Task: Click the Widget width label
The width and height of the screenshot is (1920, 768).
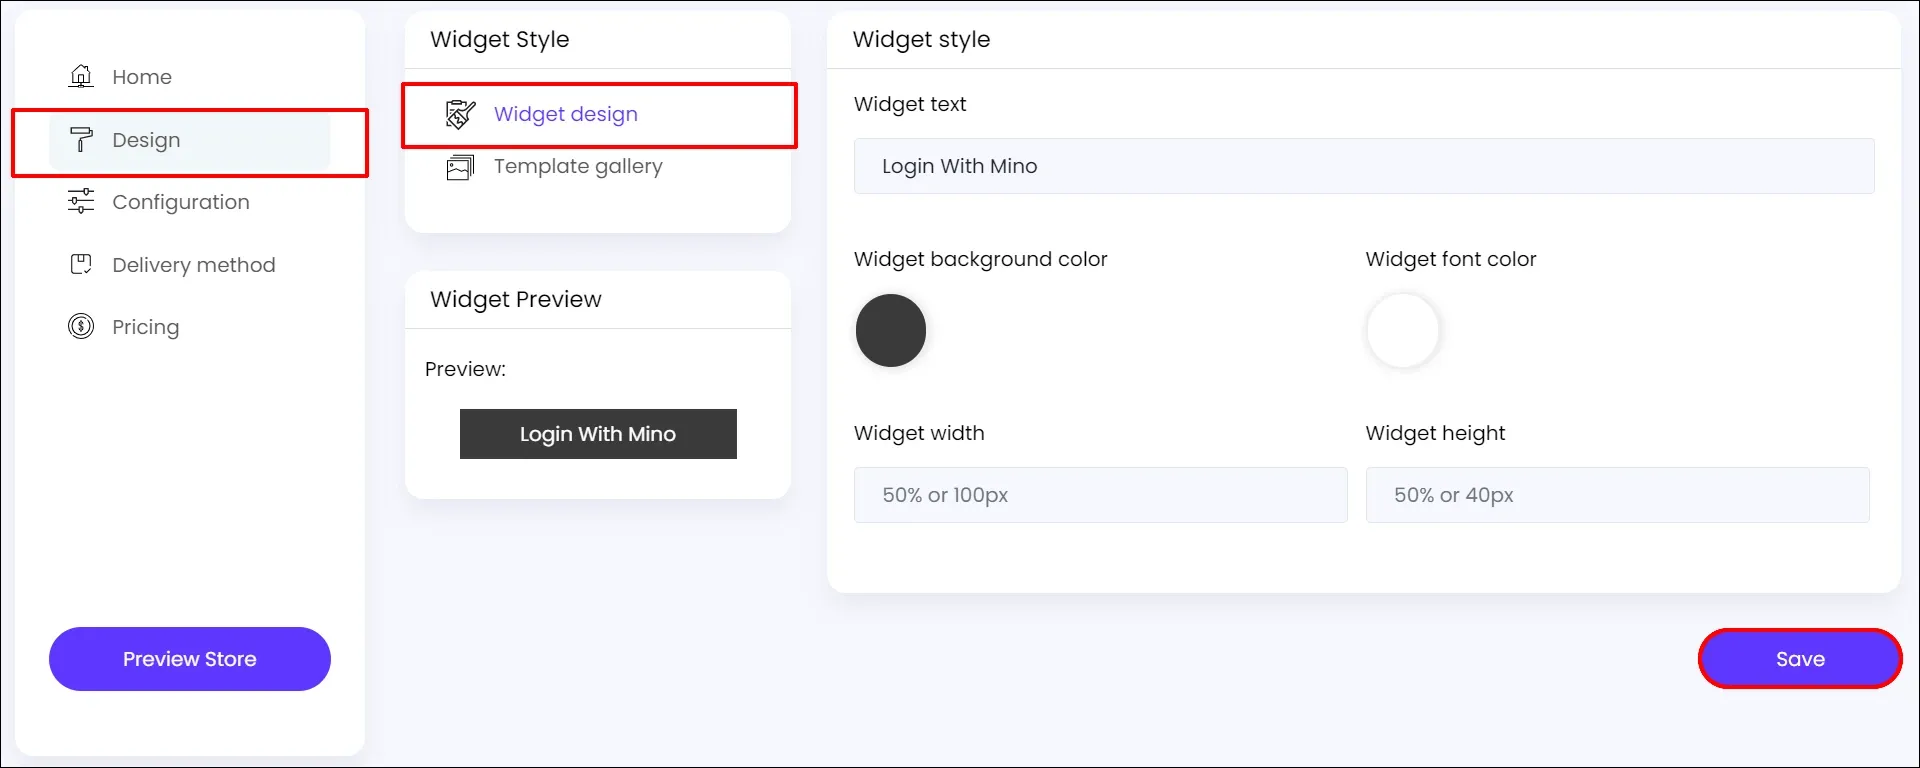Action: pyautogui.click(x=919, y=433)
